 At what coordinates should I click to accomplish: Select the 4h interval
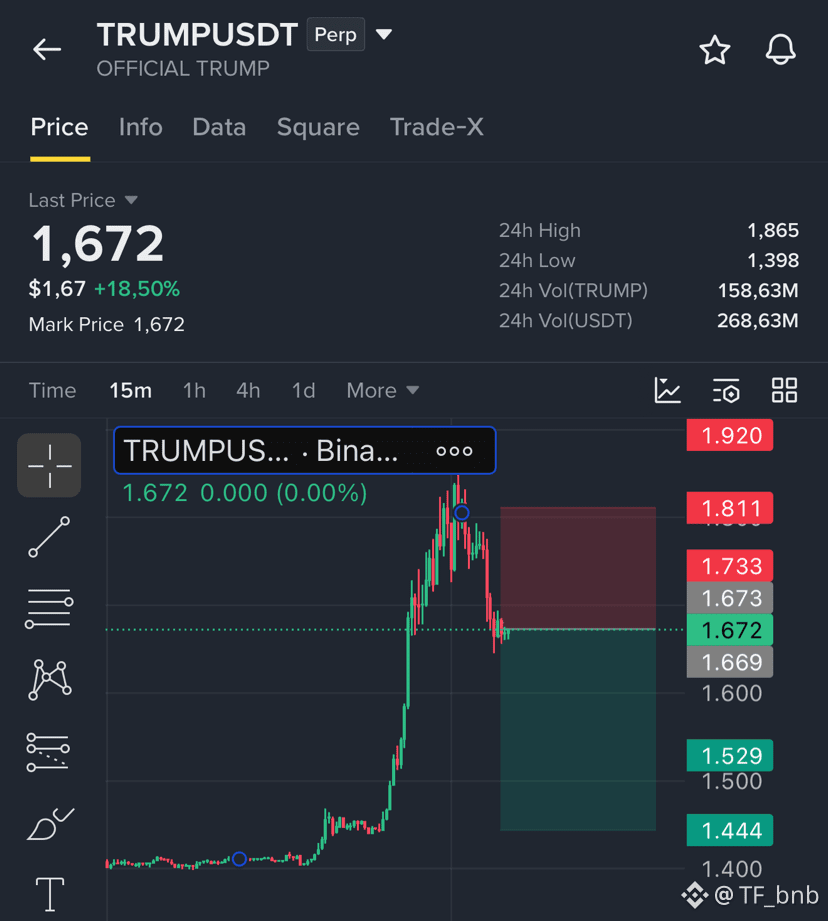(248, 391)
